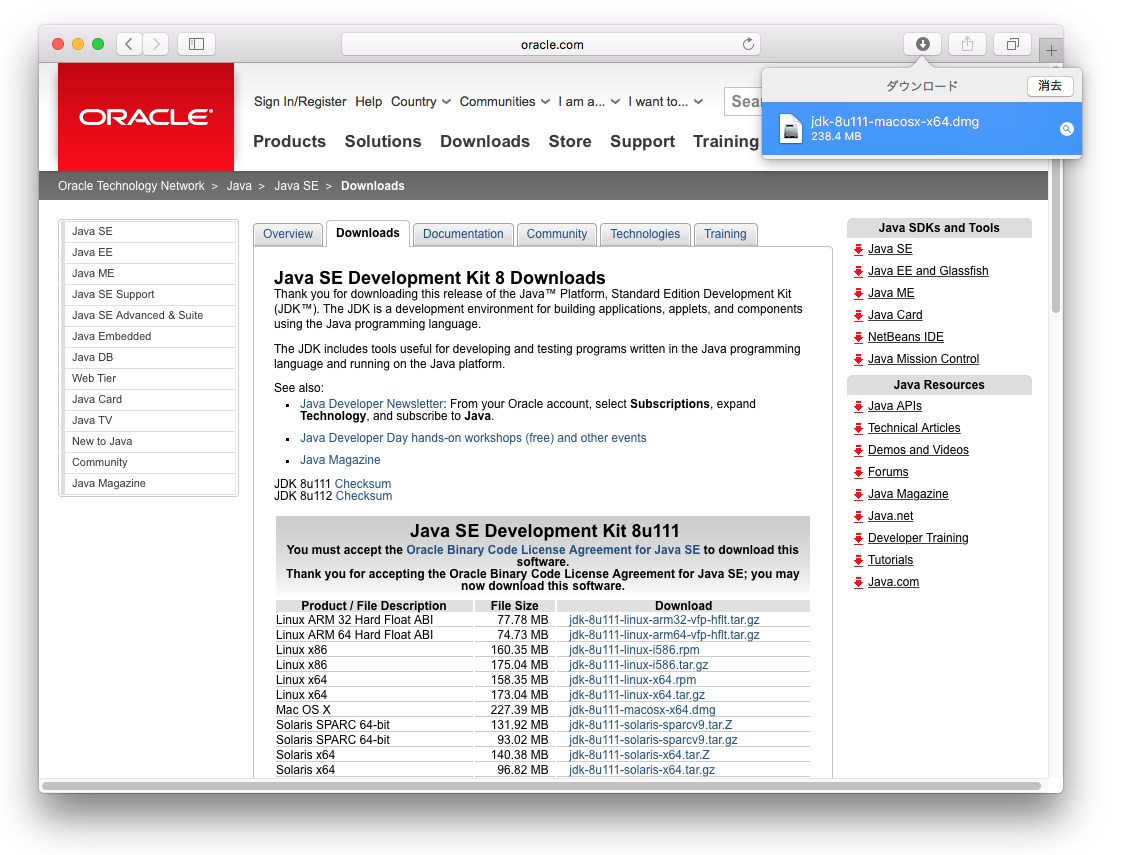Go to Oracle Technology Network breadcrumb
The image size is (1125, 855).
pos(131,186)
